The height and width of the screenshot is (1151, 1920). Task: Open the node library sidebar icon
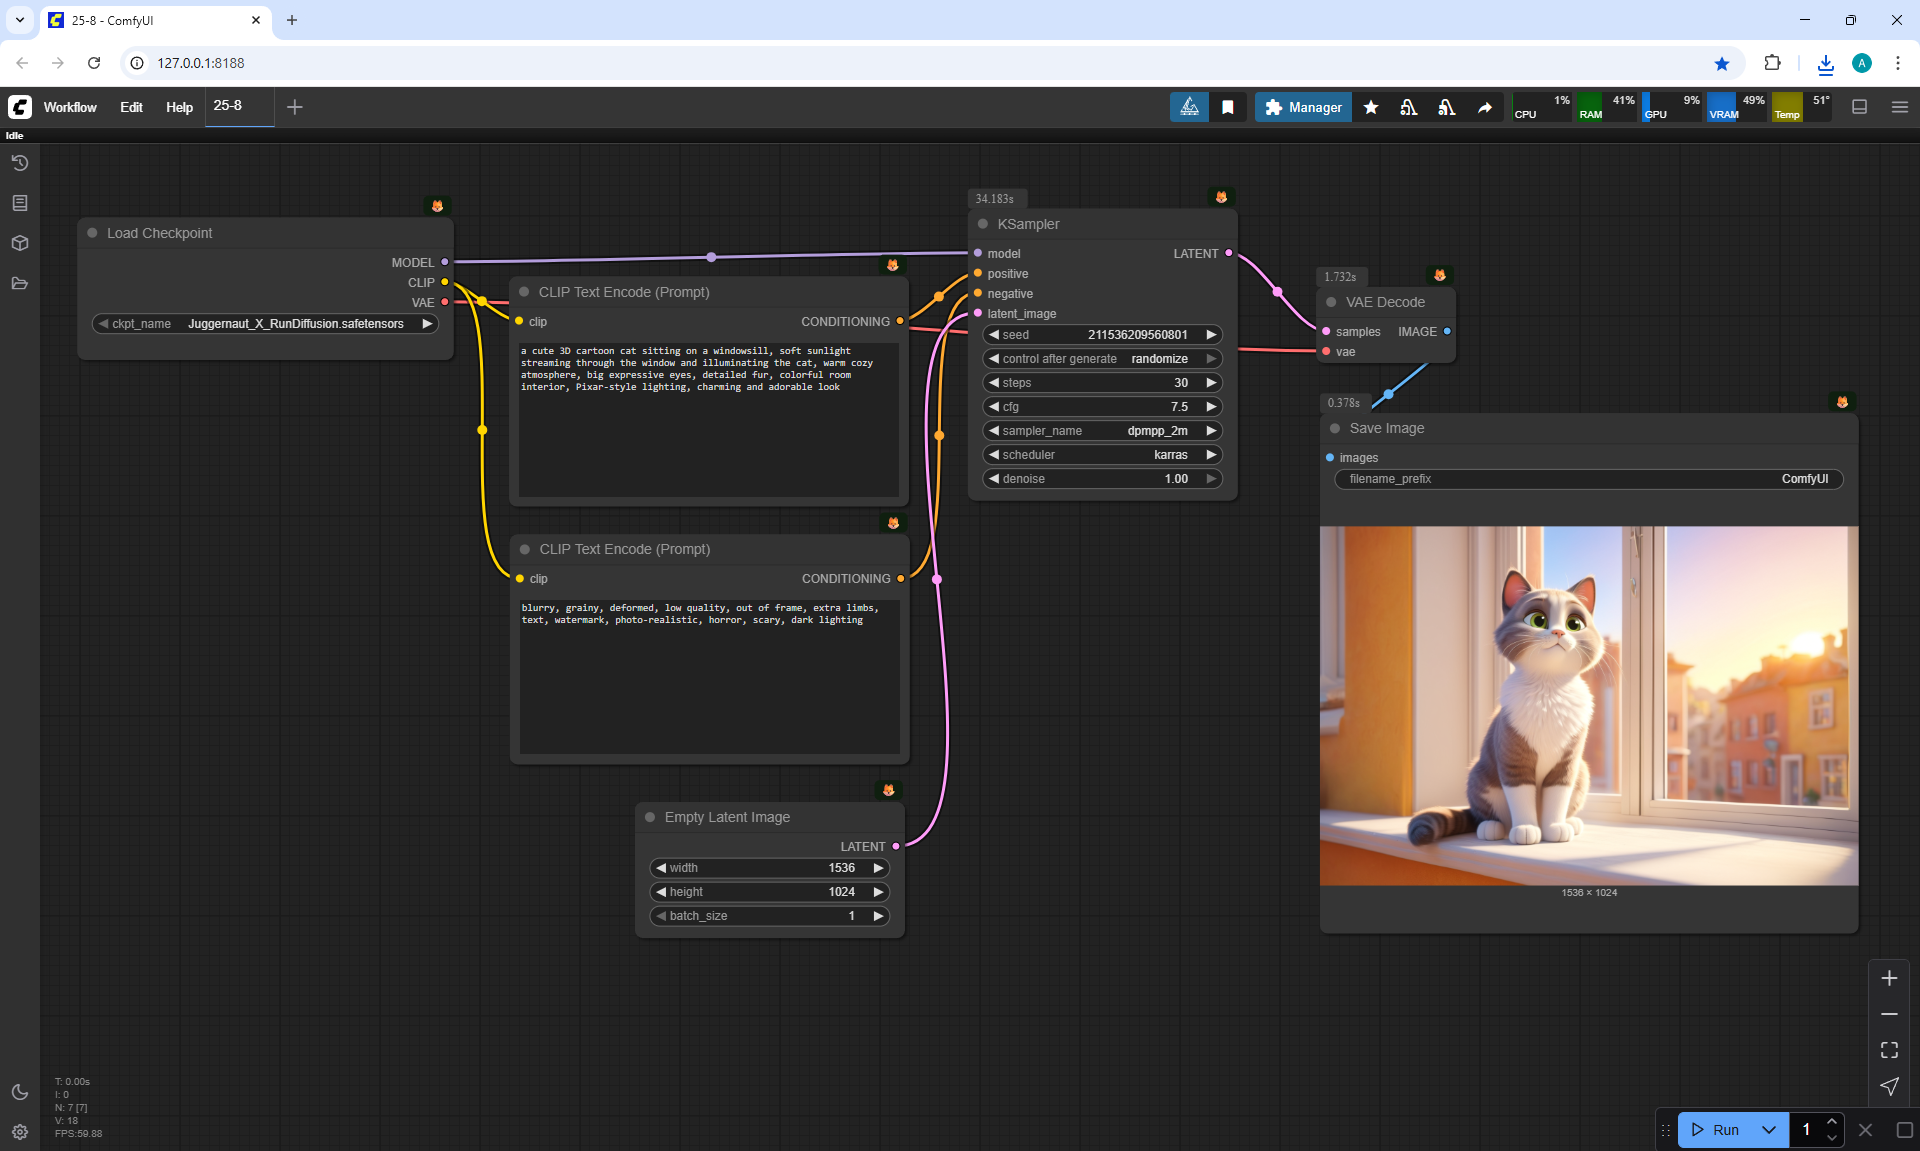(x=20, y=203)
